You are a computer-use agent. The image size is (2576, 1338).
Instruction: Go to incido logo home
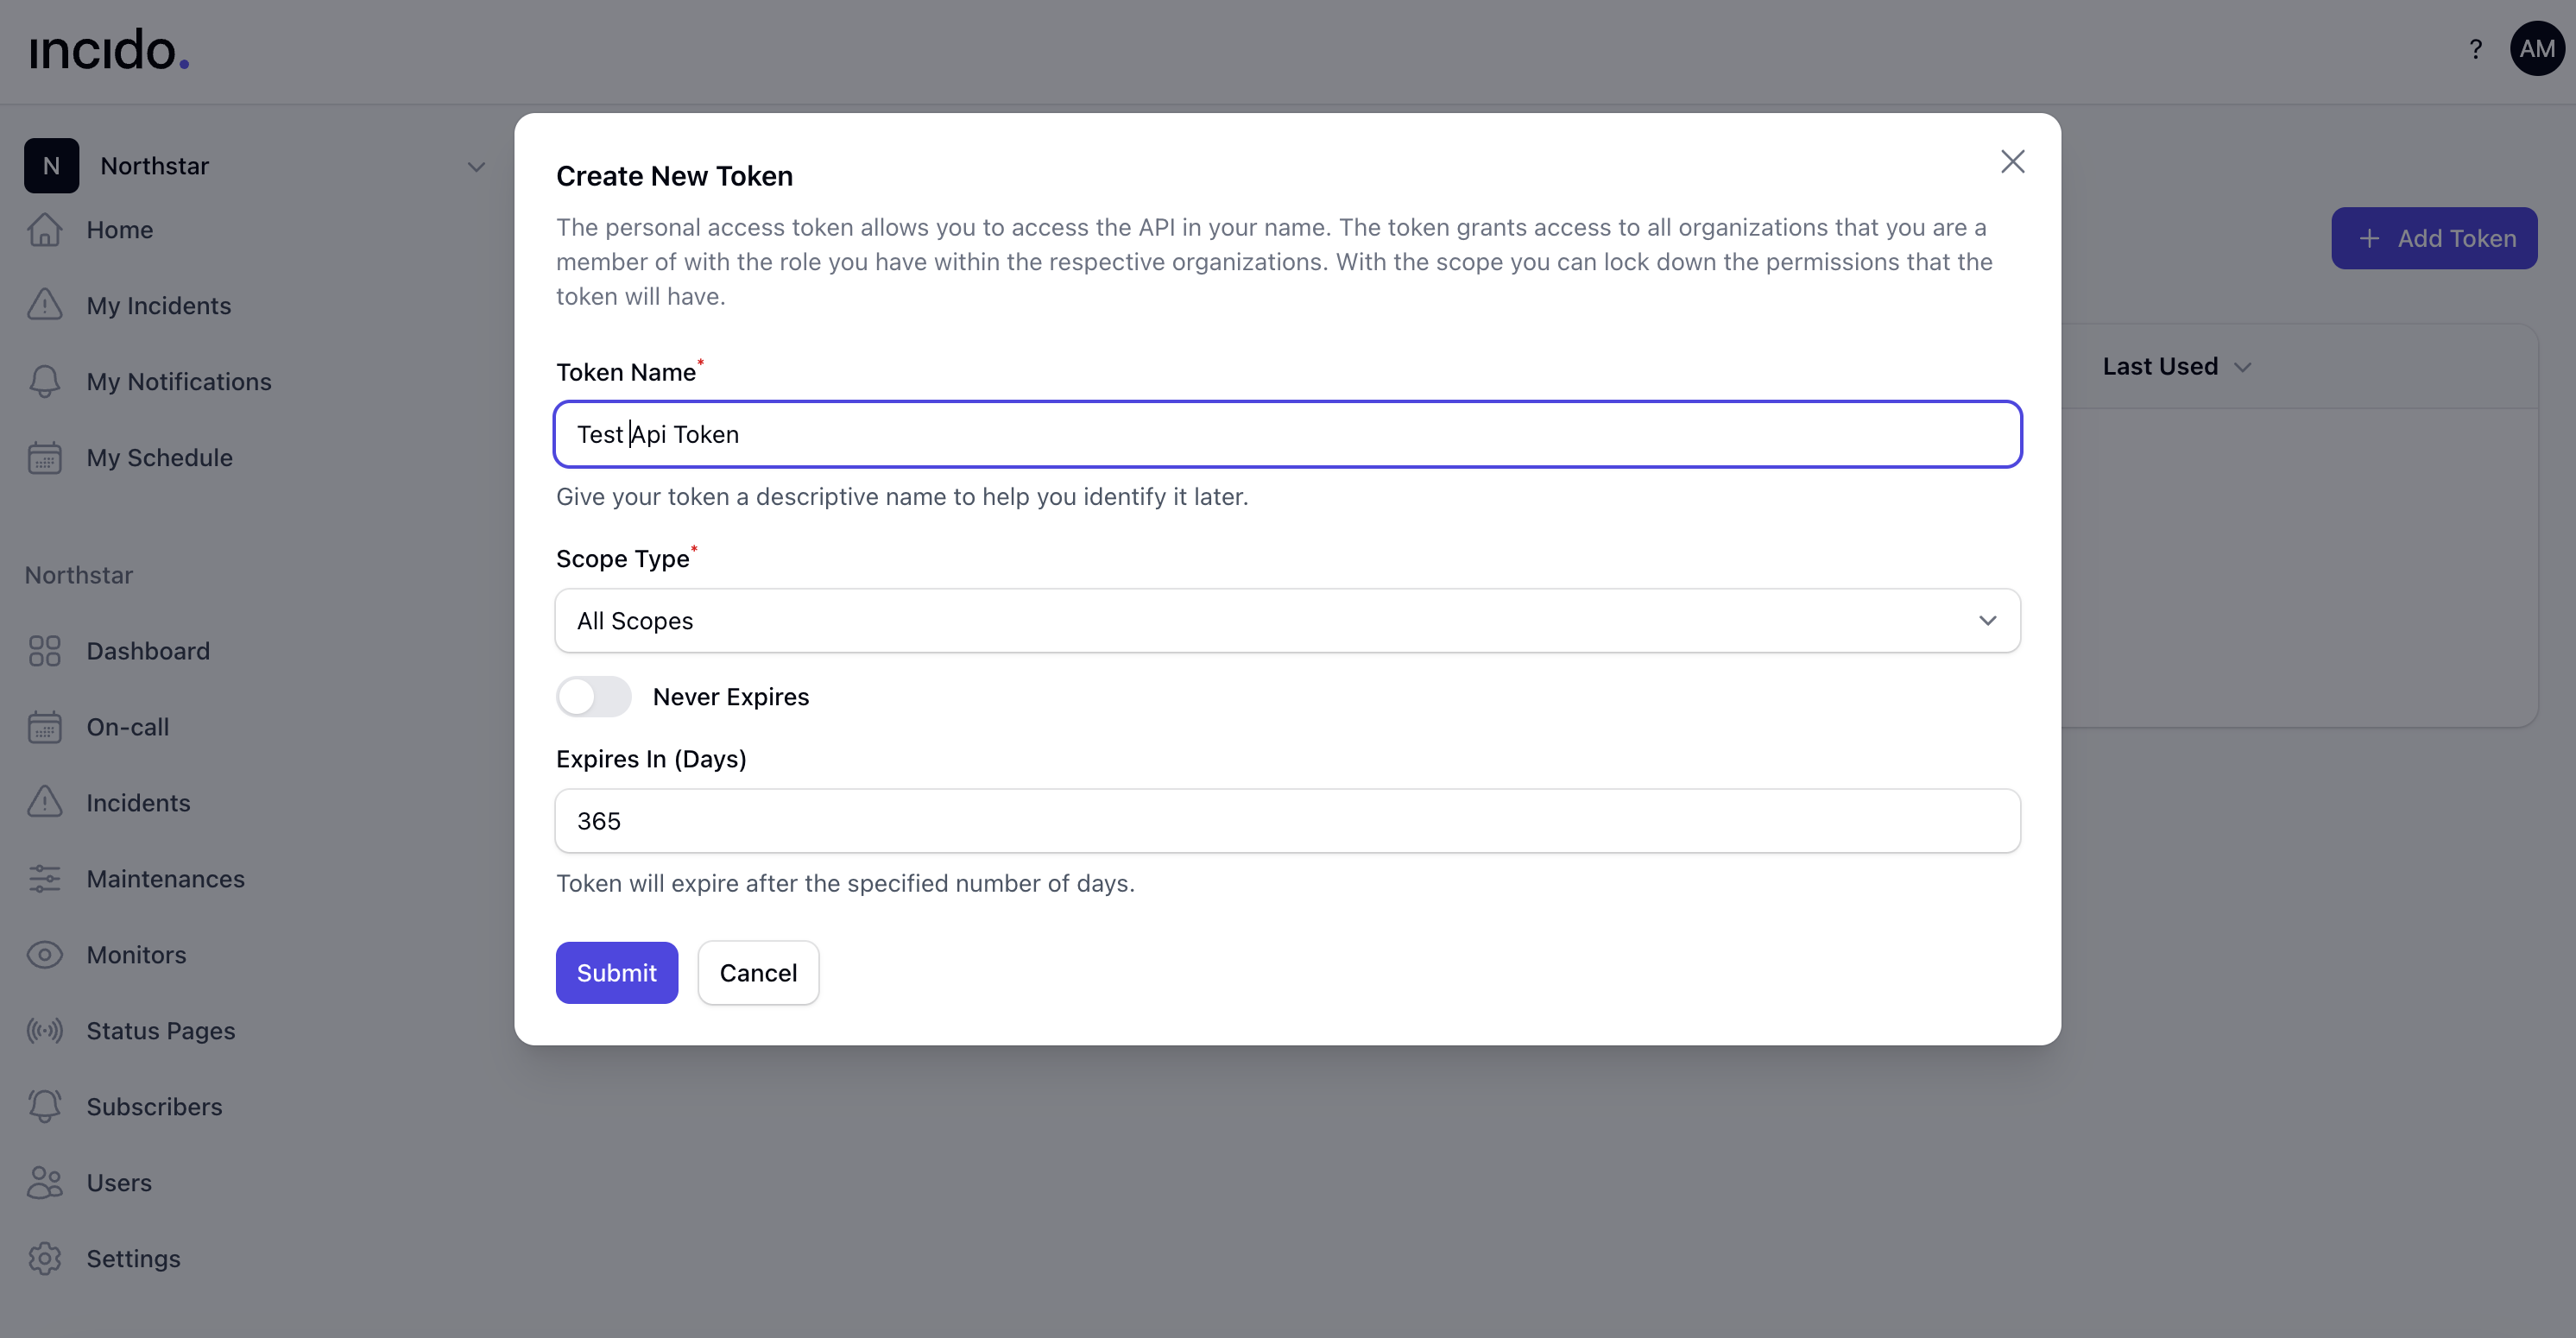[x=109, y=50]
